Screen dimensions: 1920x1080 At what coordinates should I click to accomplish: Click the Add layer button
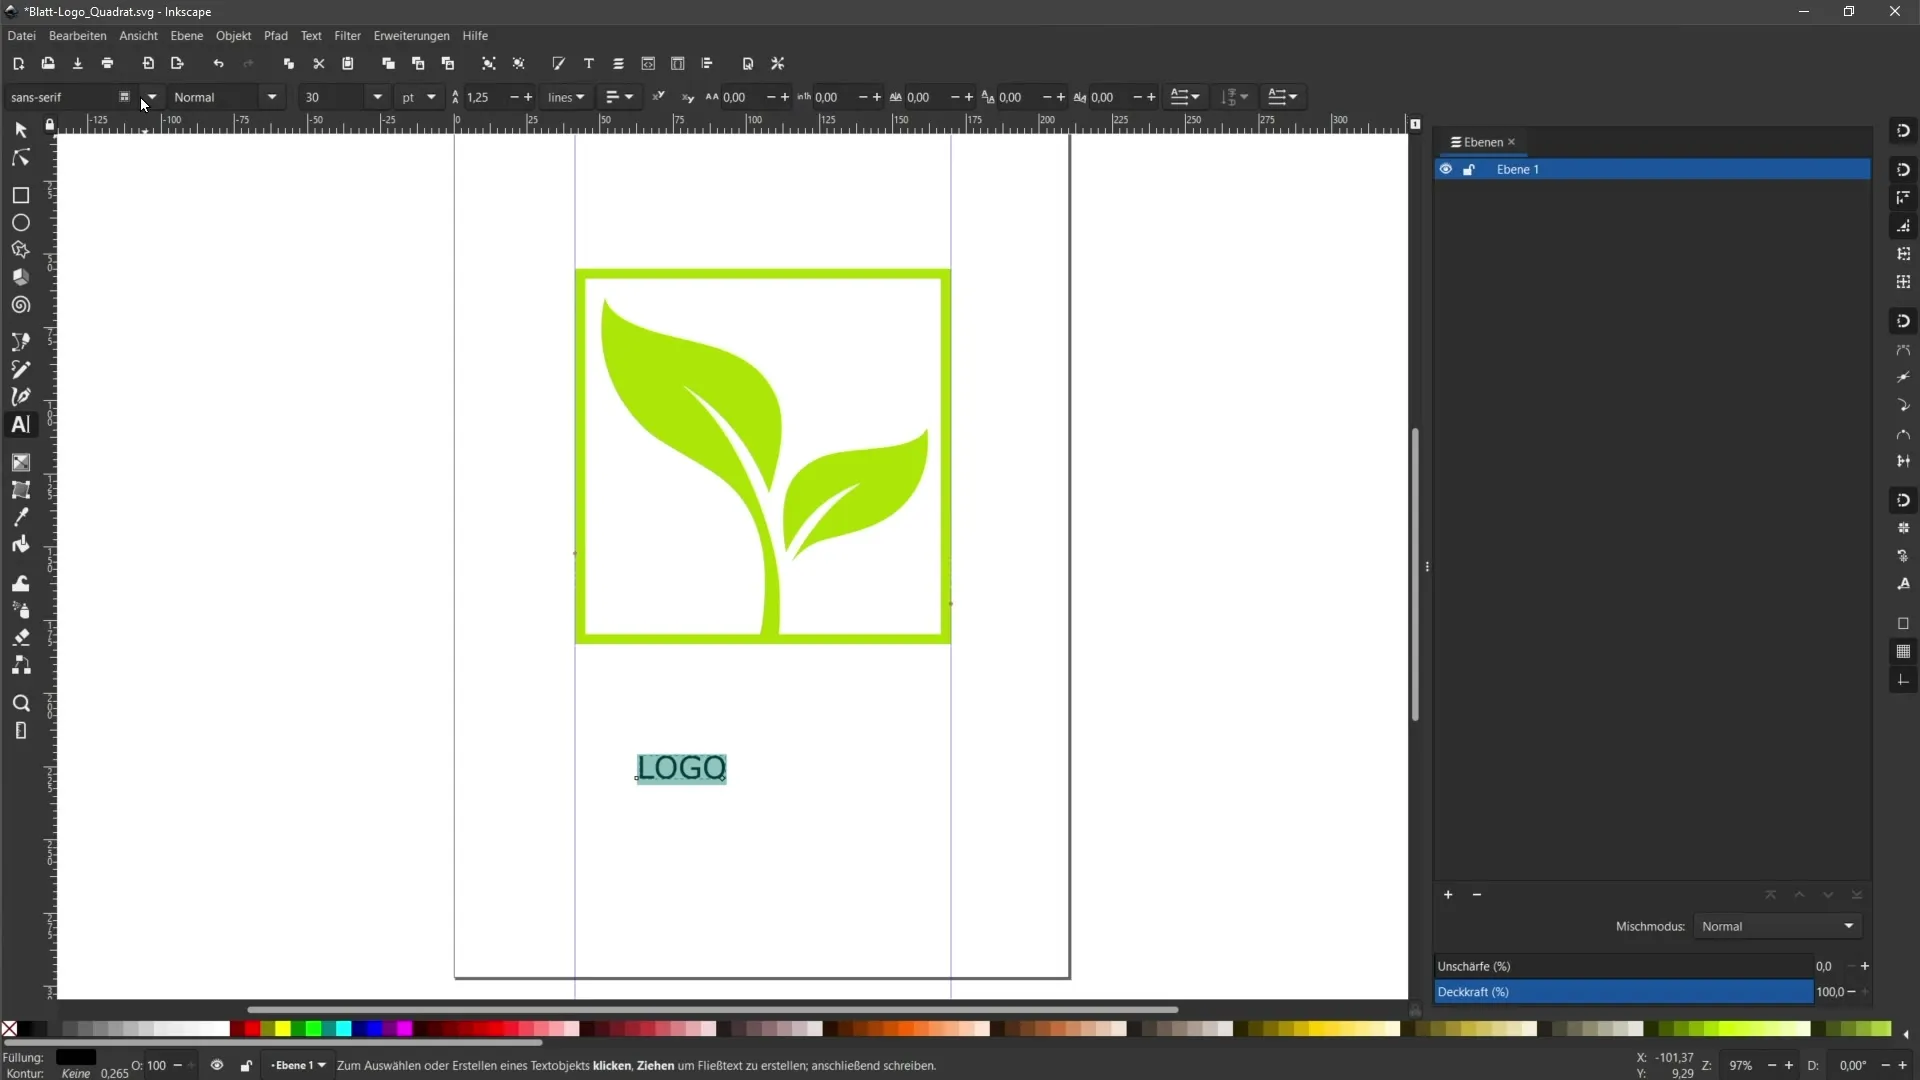click(x=1447, y=894)
